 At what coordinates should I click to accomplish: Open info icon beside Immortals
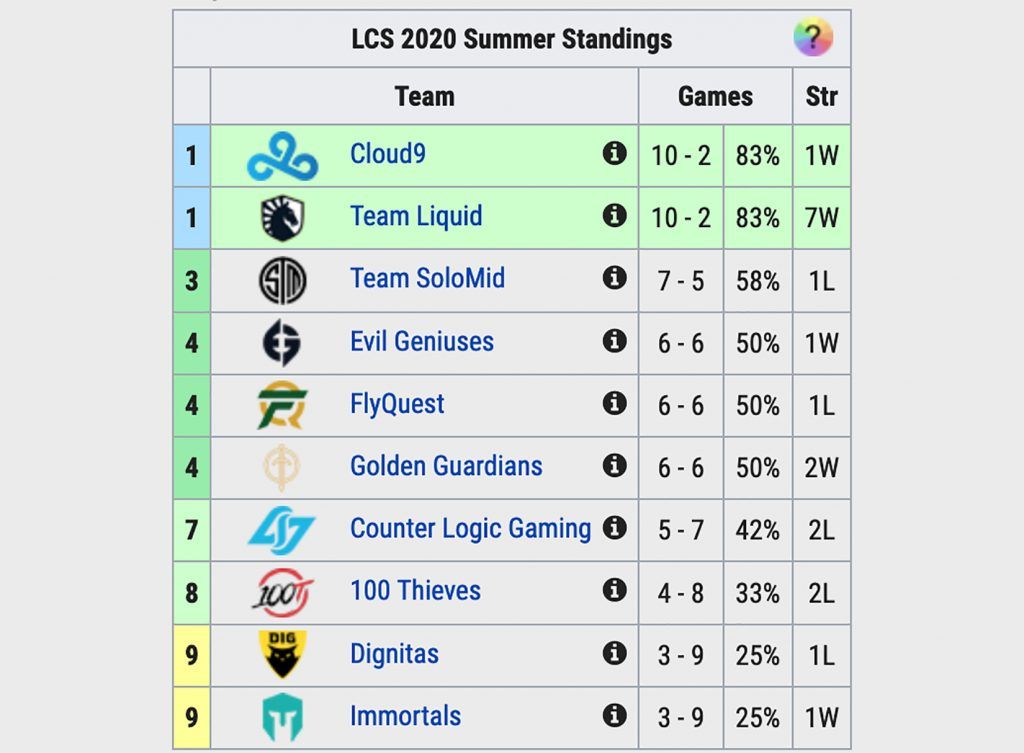point(614,715)
